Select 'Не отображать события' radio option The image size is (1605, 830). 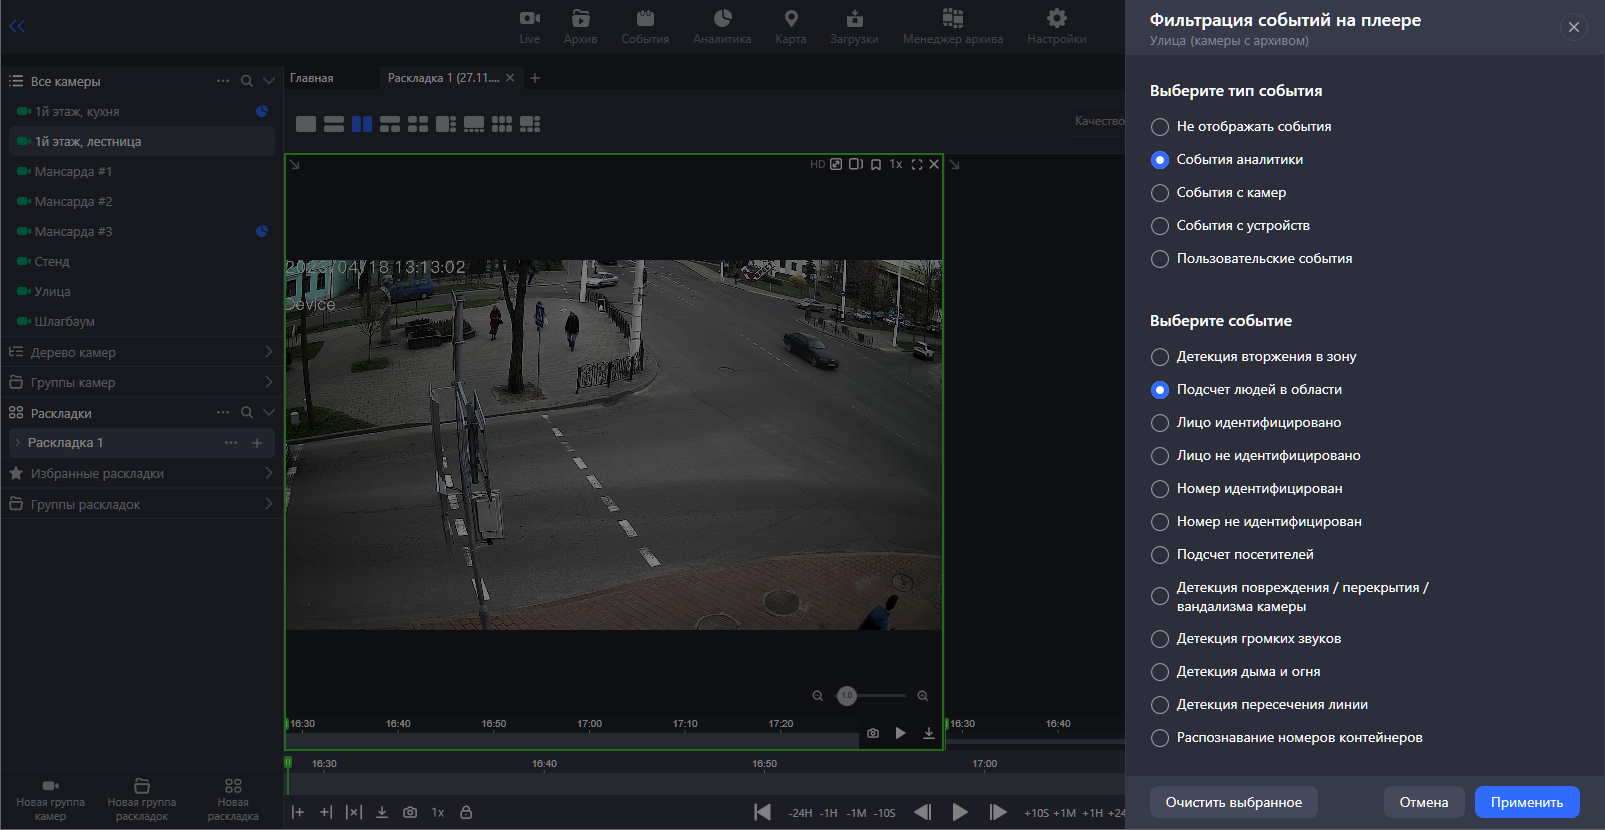(1160, 127)
